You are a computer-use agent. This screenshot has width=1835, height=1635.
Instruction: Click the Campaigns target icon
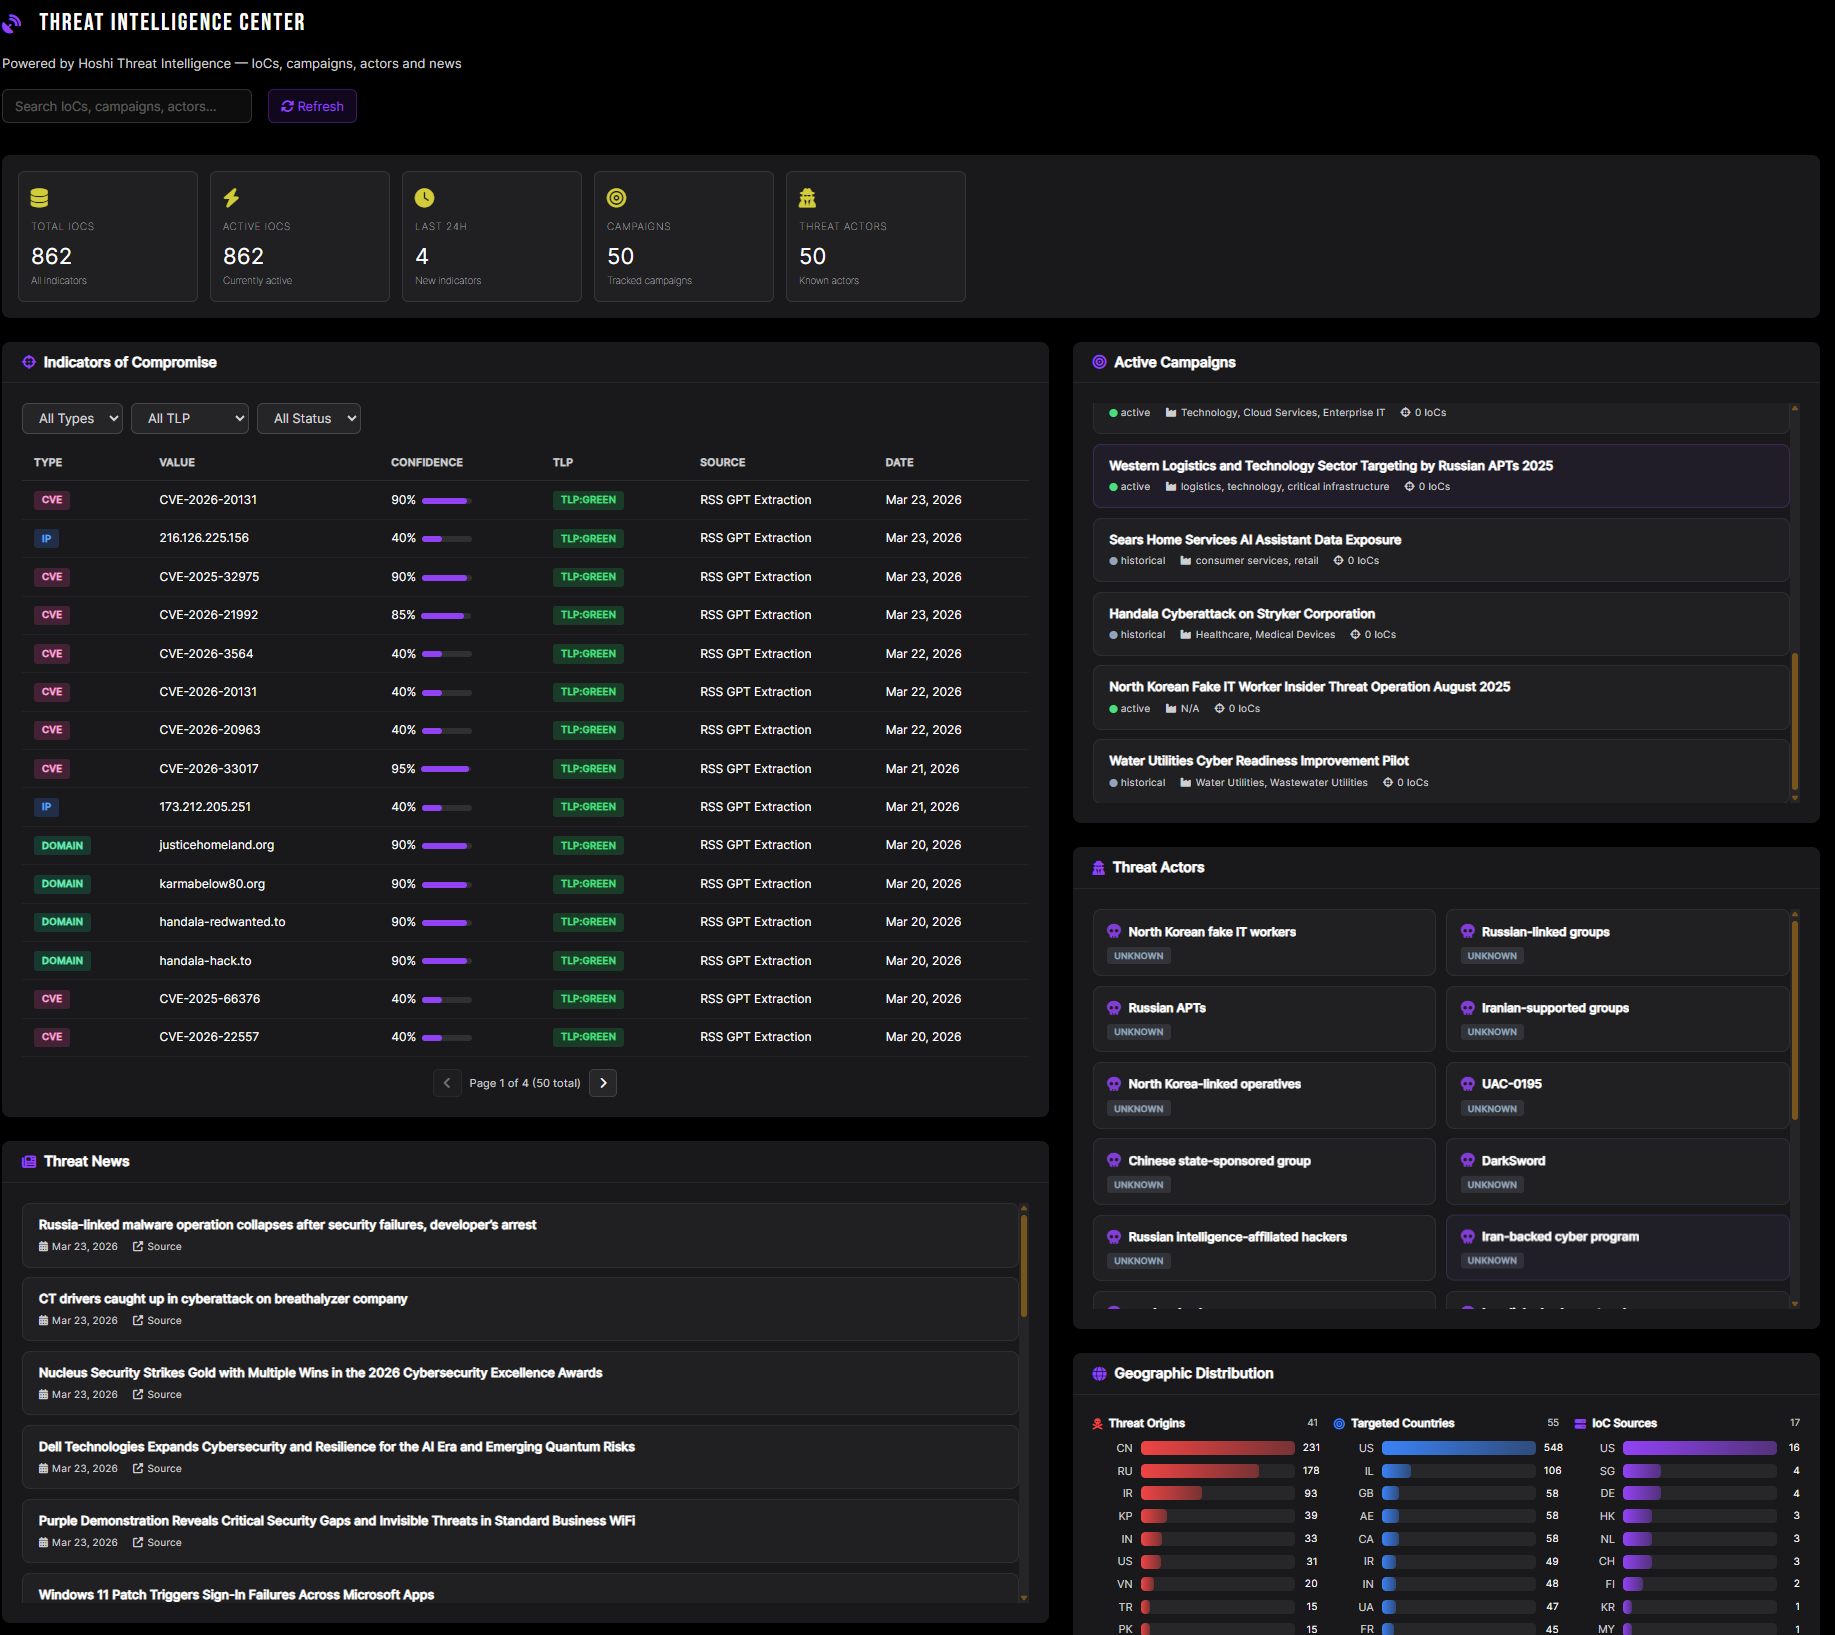(x=616, y=198)
